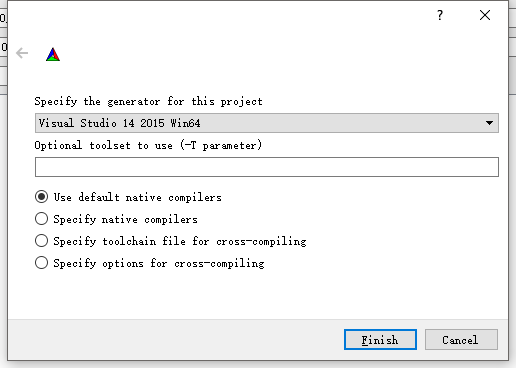Select Use default native compilers radio circle
Screen dimensions: 516x368
pyautogui.click(x=41, y=197)
